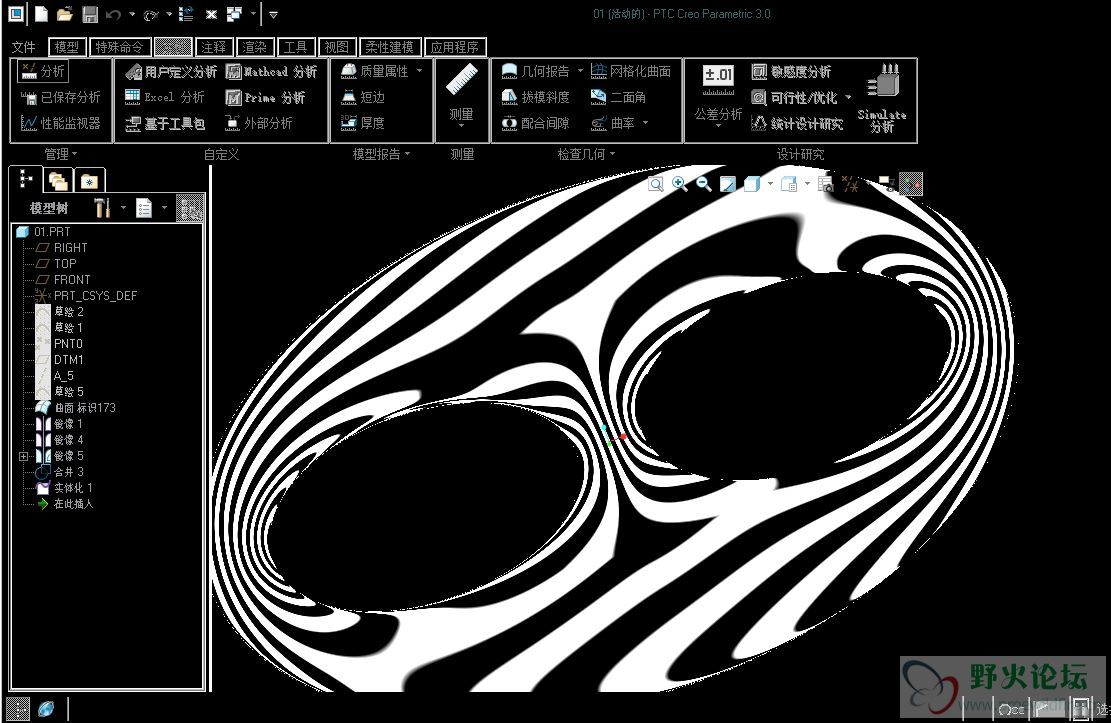Click the repaint icon in graphics toolbar
The width and height of the screenshot is (1111, 723).
728,184
